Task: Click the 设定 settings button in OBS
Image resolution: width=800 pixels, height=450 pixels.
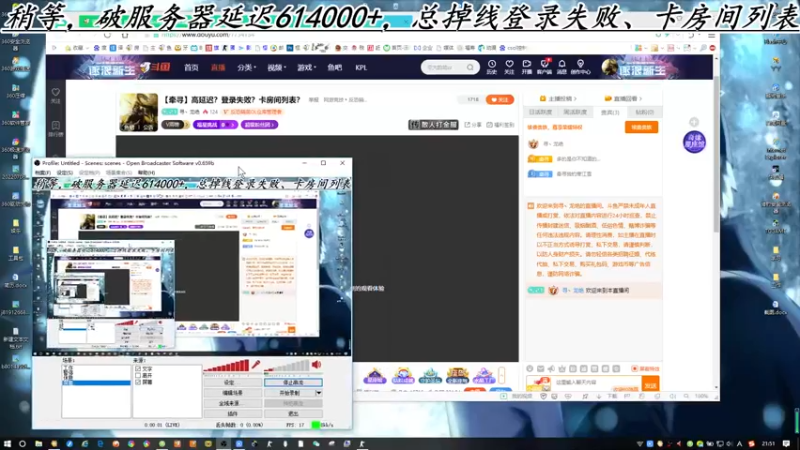Action: [x=233, y=382]
